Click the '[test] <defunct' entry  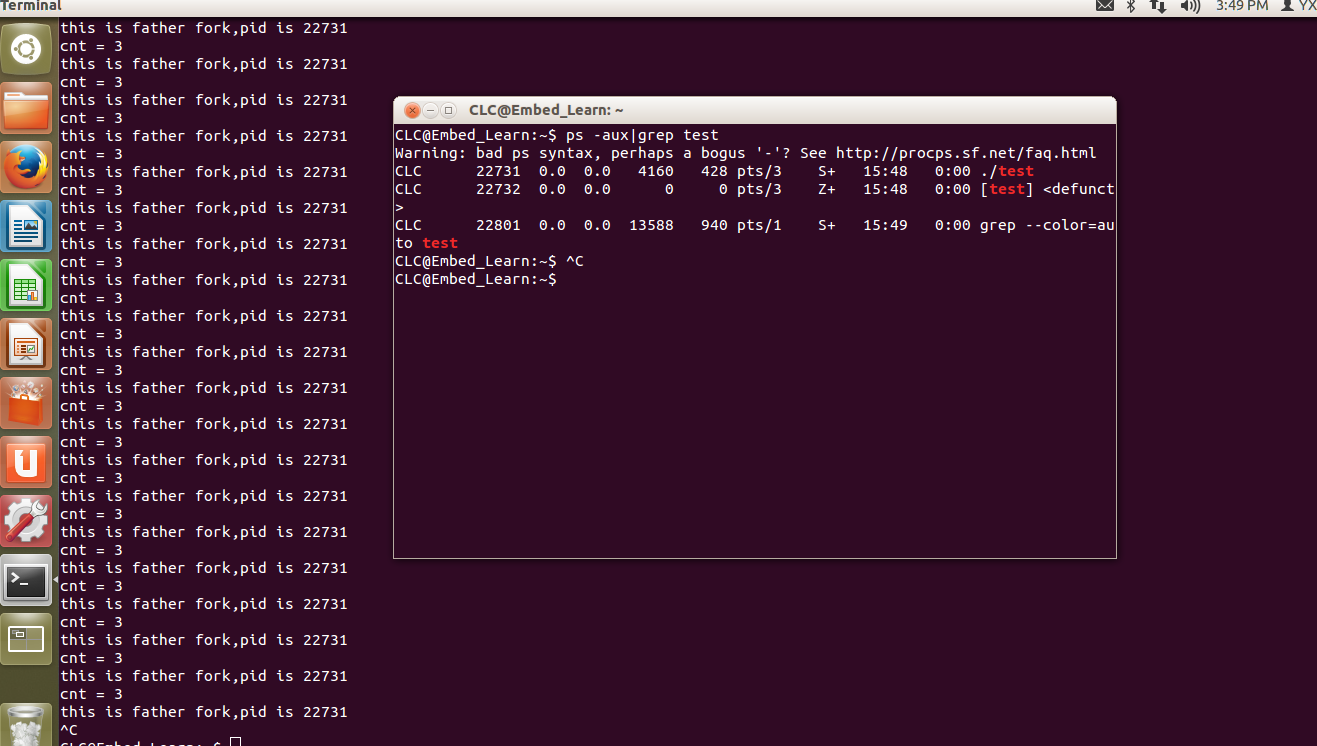point(1048,189)
